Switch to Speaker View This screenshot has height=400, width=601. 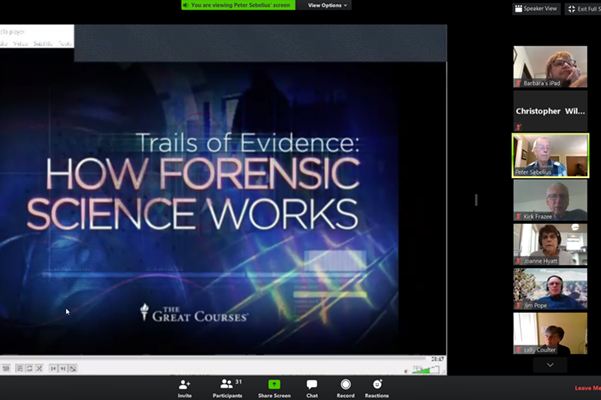(x=536, y=8)
